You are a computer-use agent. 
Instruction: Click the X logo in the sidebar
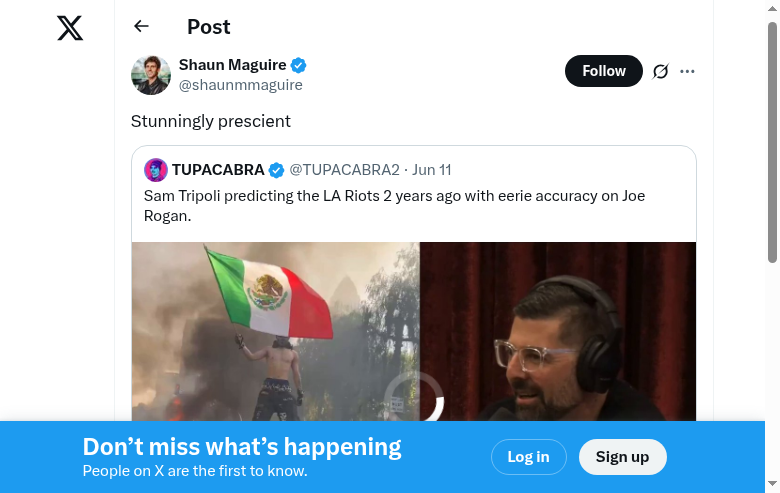coord(70,28)
